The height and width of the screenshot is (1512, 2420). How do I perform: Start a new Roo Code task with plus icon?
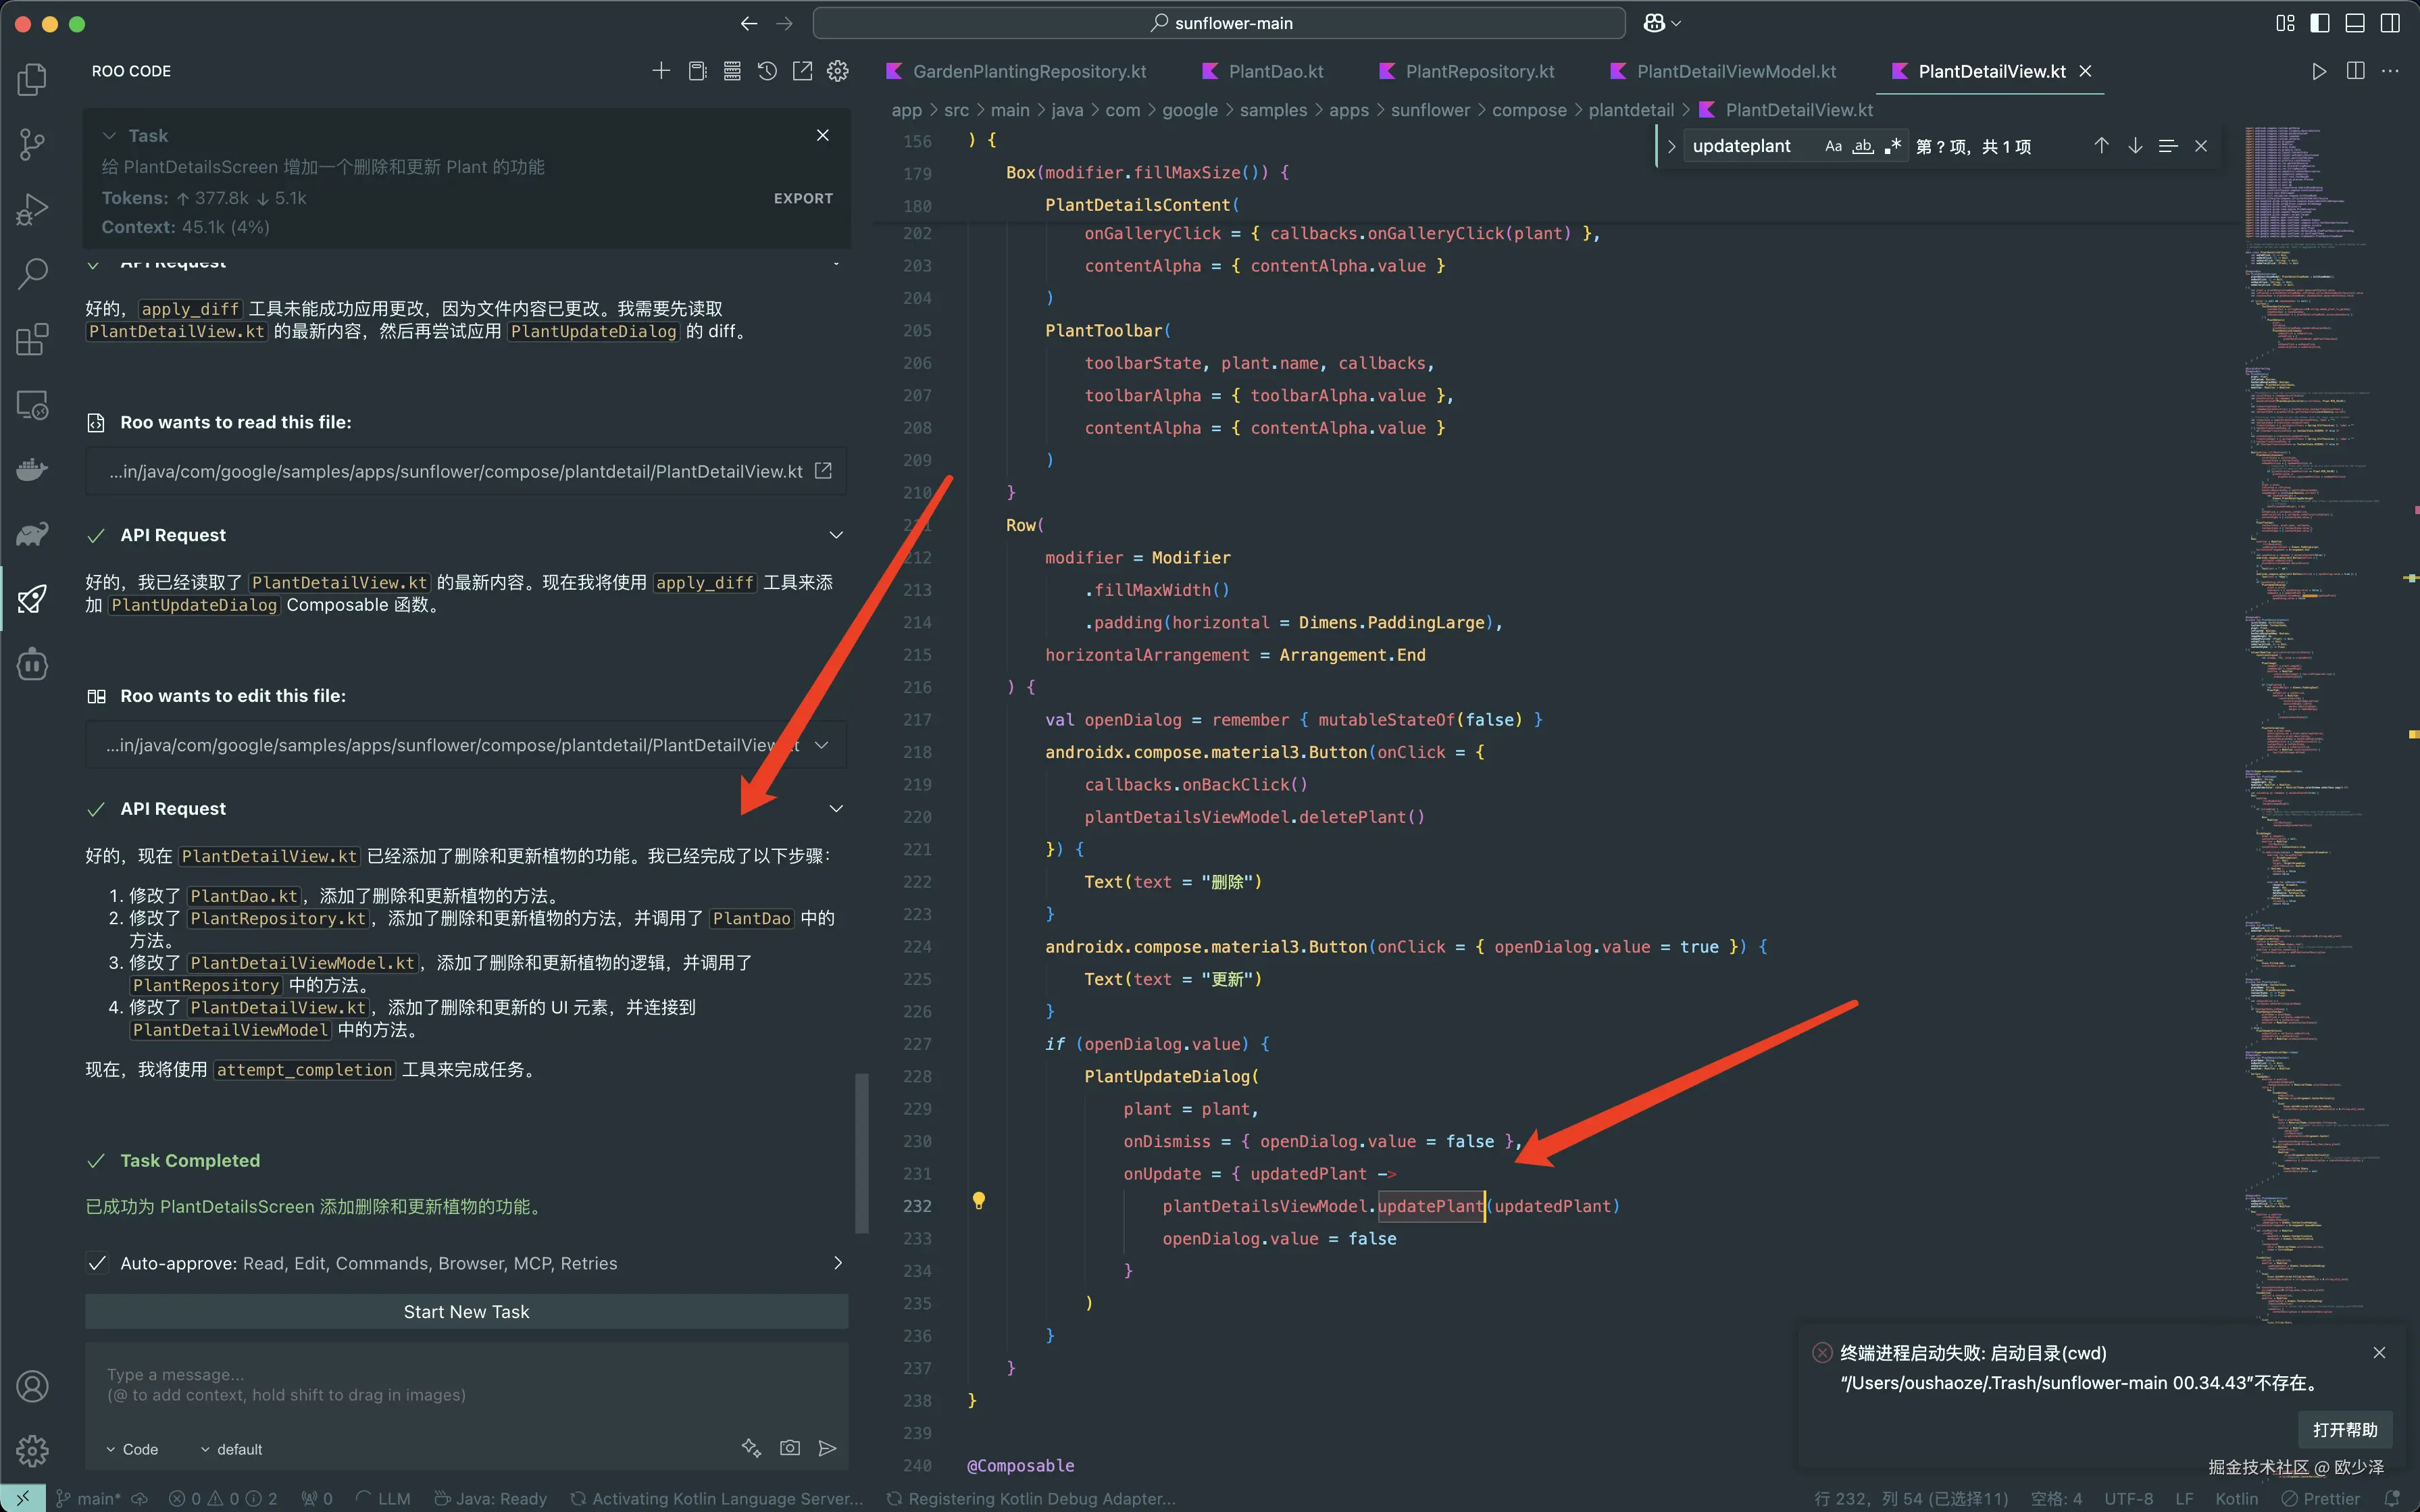coord(661,71)
